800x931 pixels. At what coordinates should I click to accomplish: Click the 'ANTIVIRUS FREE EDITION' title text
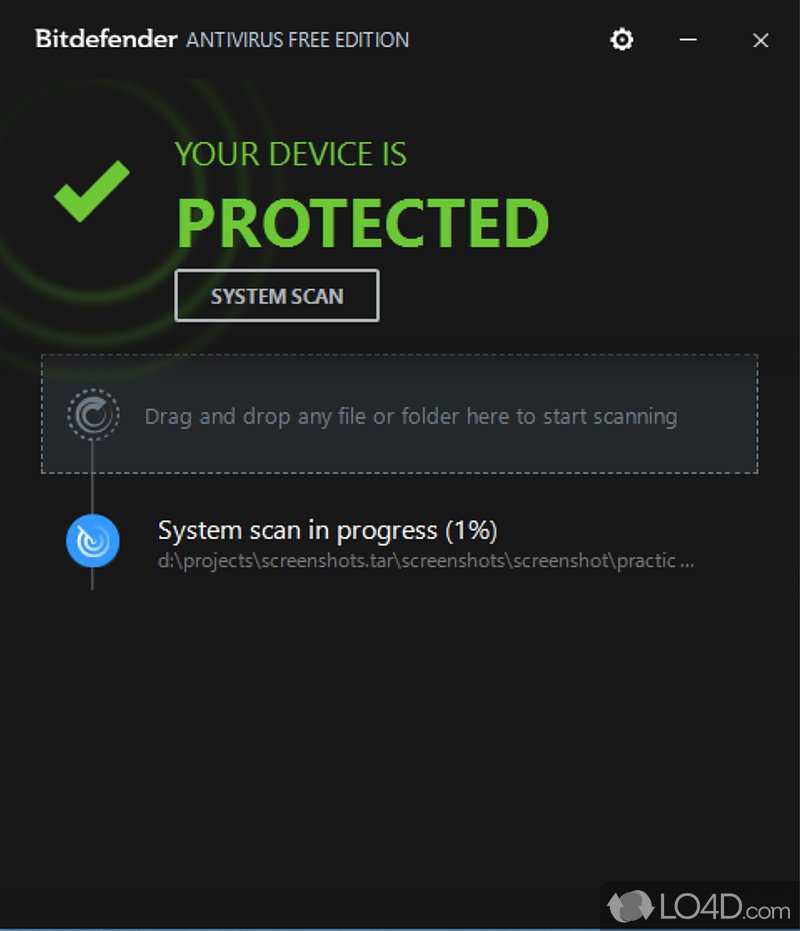297,40
